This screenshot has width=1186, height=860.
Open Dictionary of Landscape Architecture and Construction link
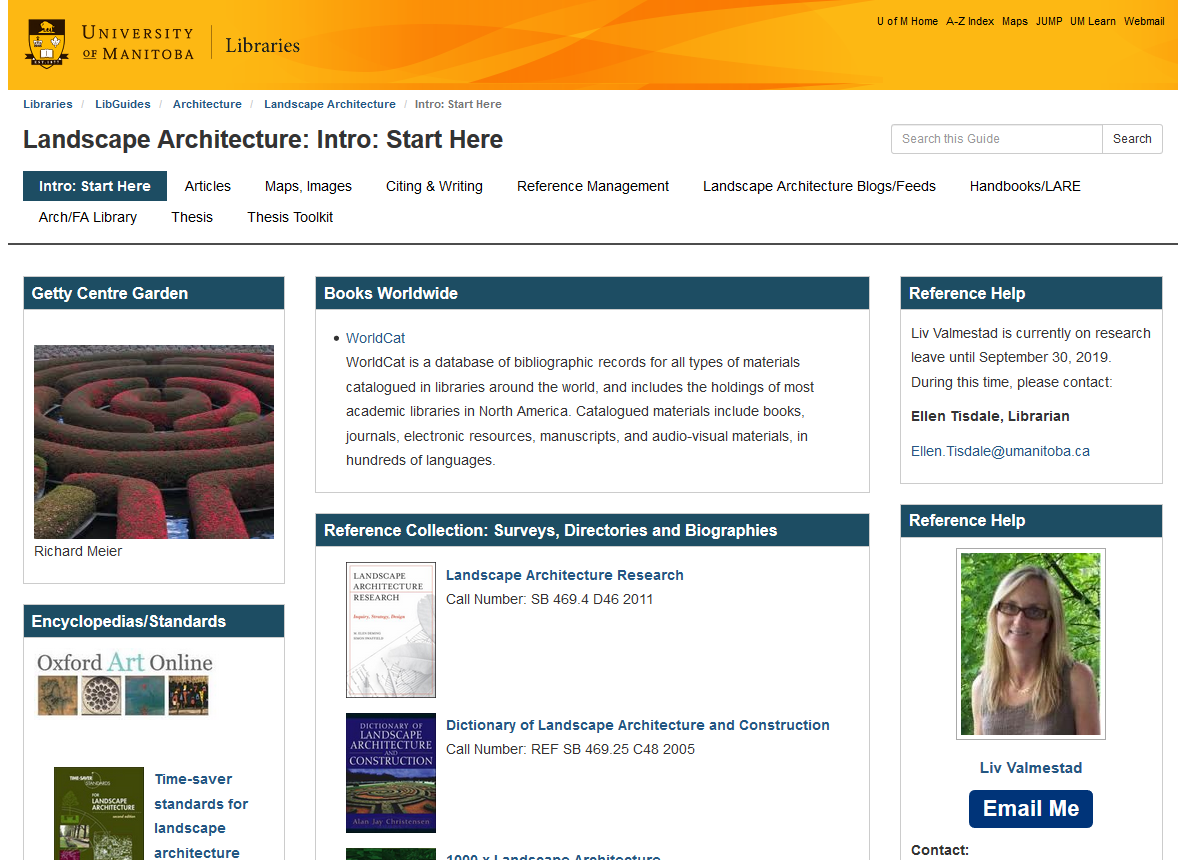coord(638,725)
